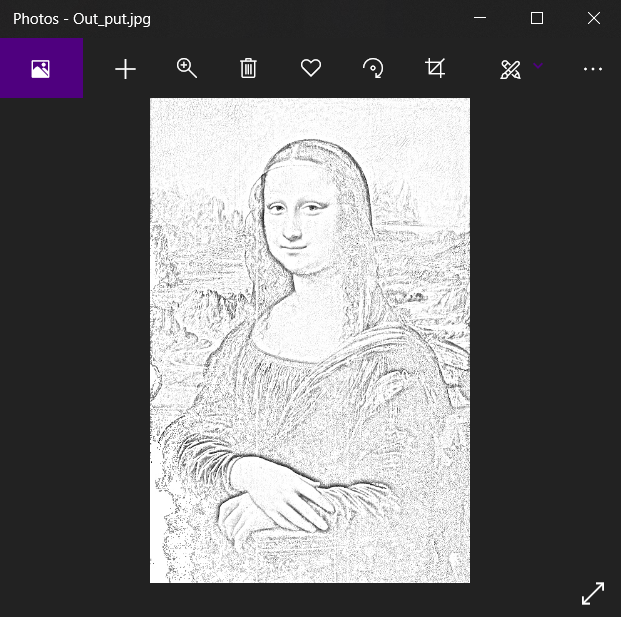Screen dimensions: 621x617
Task: Select the Zoom magnifier icon
Action: (187, 68)
